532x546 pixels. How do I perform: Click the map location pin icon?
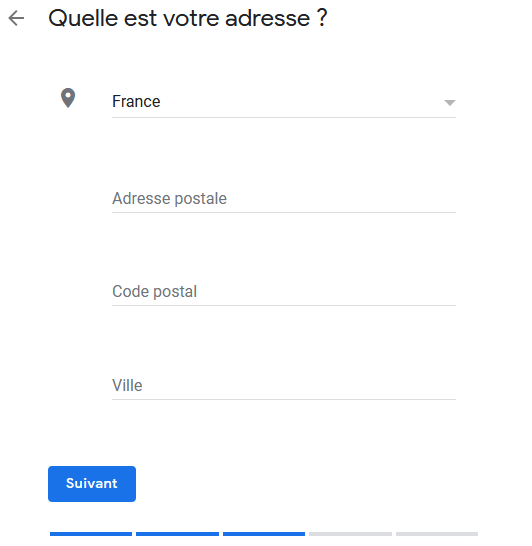point(68,98)
